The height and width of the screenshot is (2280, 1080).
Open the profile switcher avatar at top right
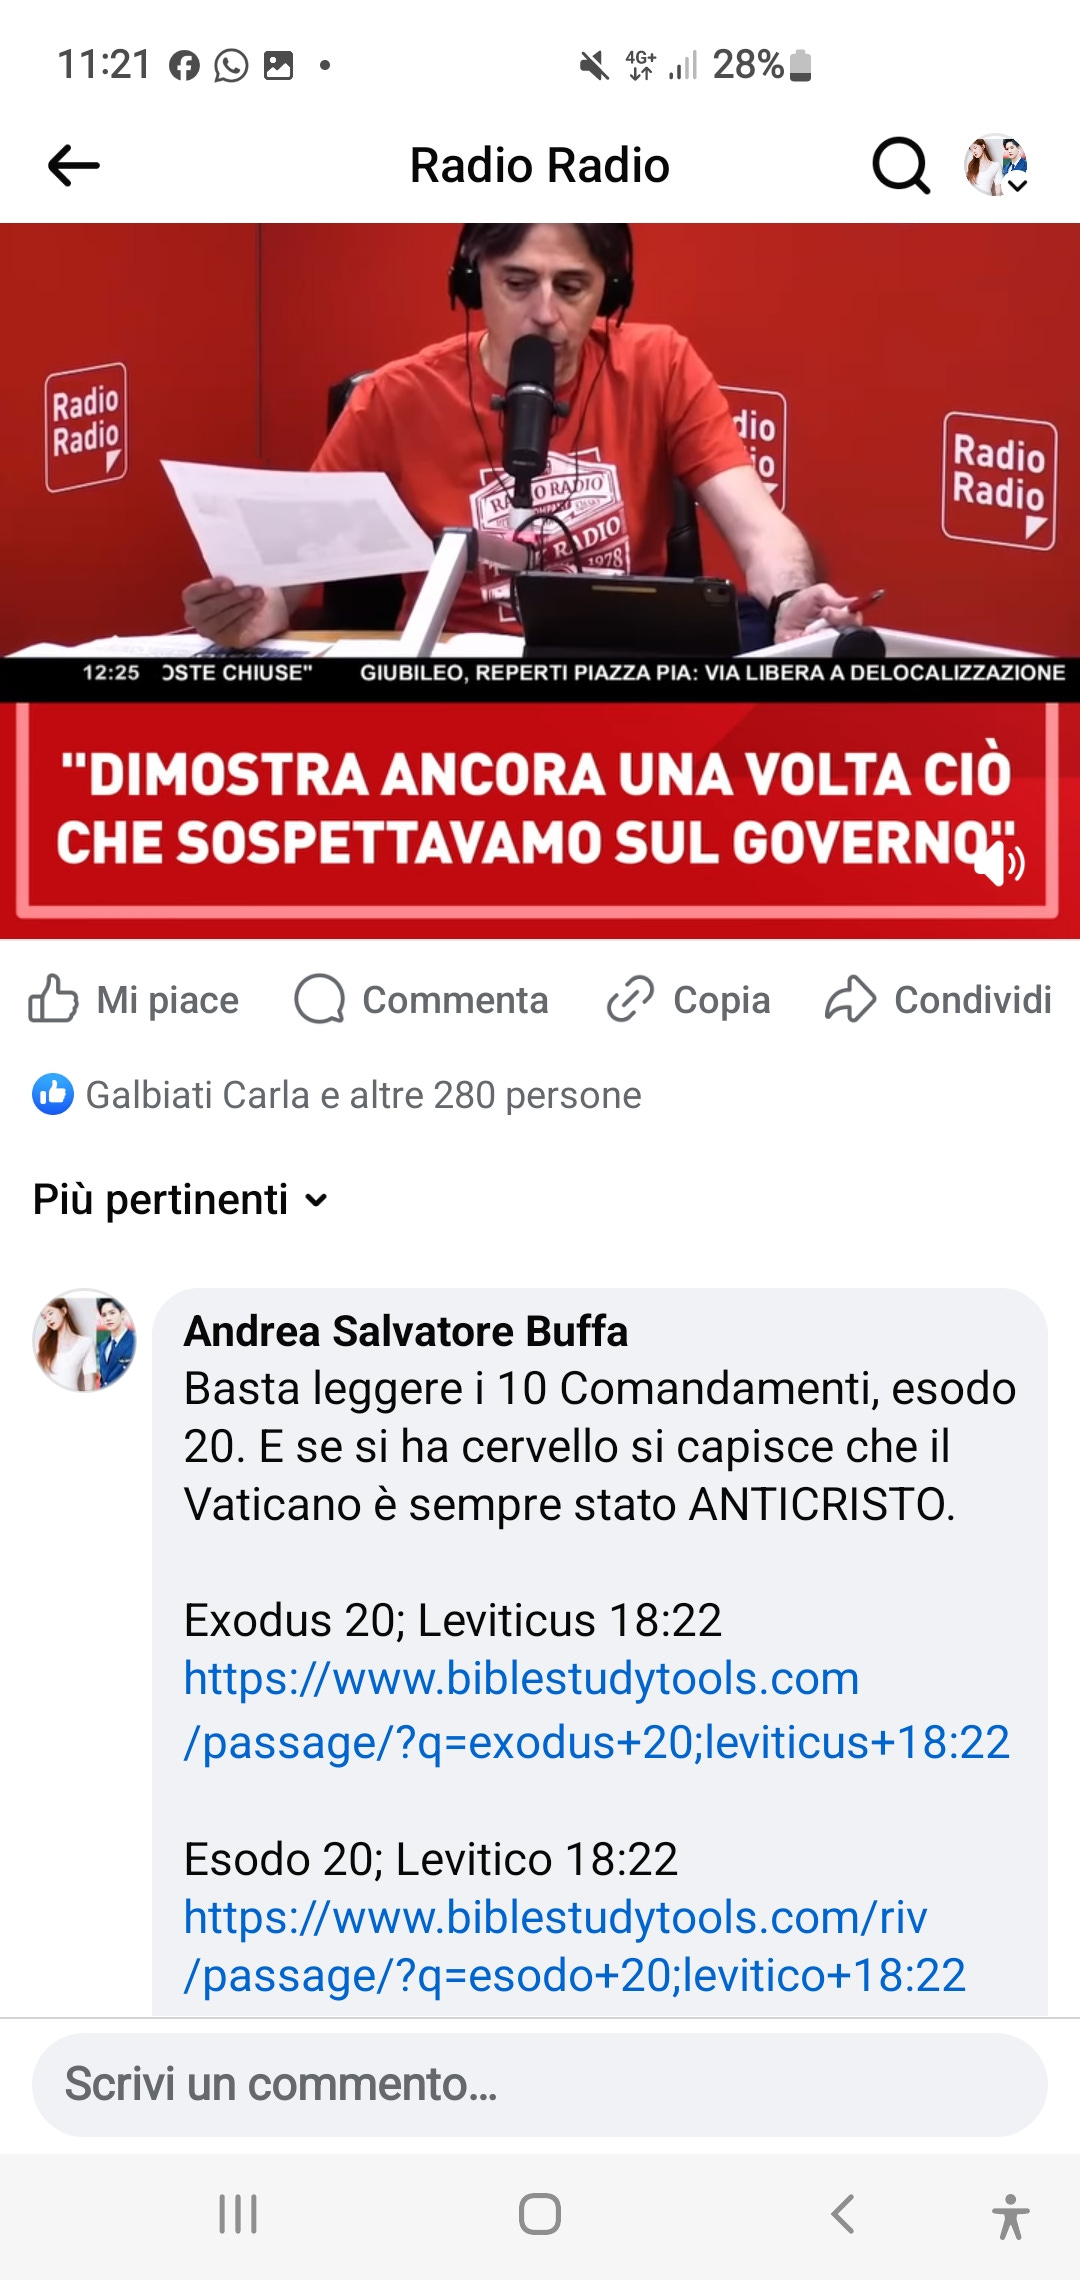coord(996,165)
